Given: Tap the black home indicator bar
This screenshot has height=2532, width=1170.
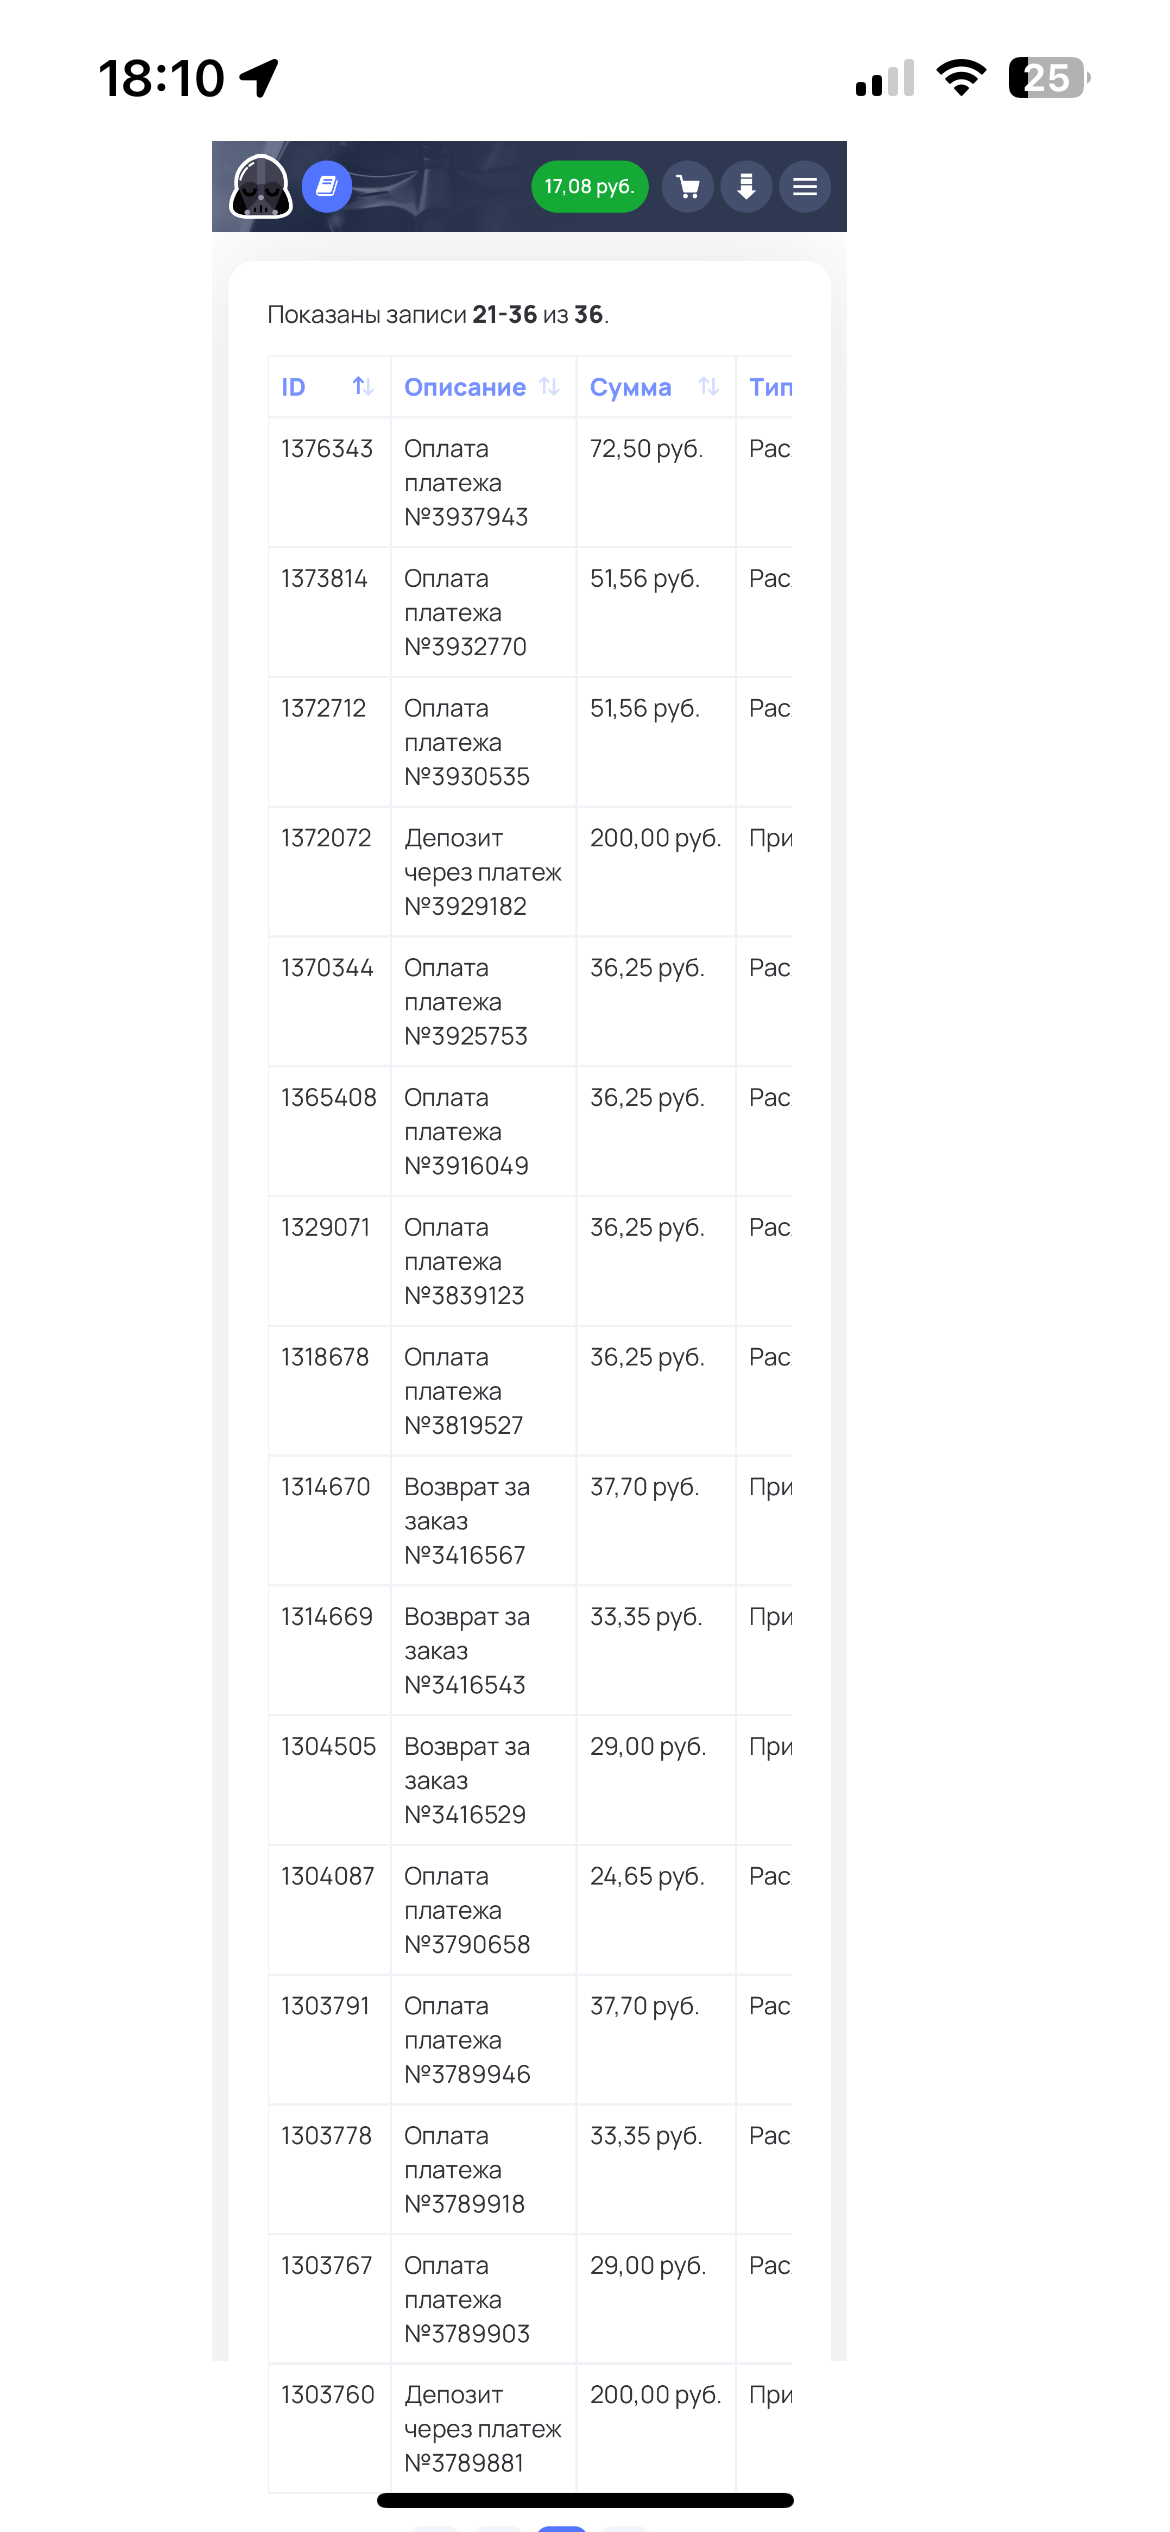Looking at the screenshot, I should click(585, 2500).
